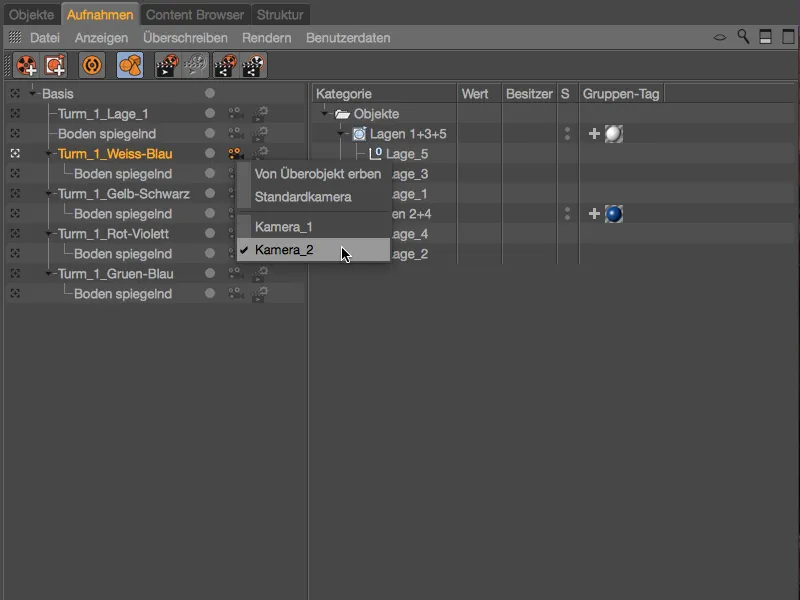Activate Turm_1_Gruen-Blau via its left crosshair icon
Screen dimensions: 800x600
coord(15,273)
